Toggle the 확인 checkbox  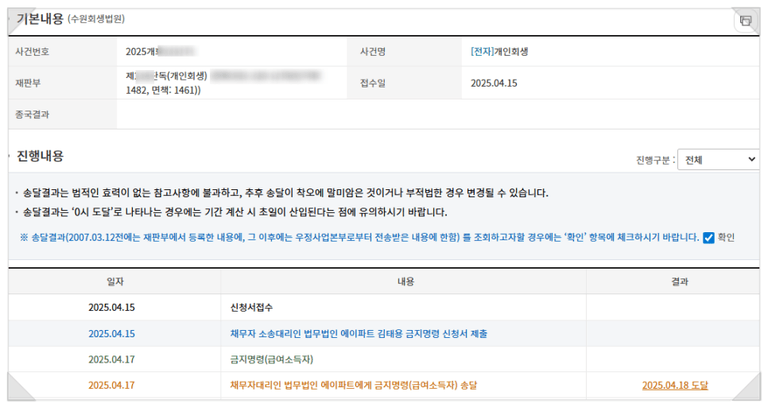(709, 237)
